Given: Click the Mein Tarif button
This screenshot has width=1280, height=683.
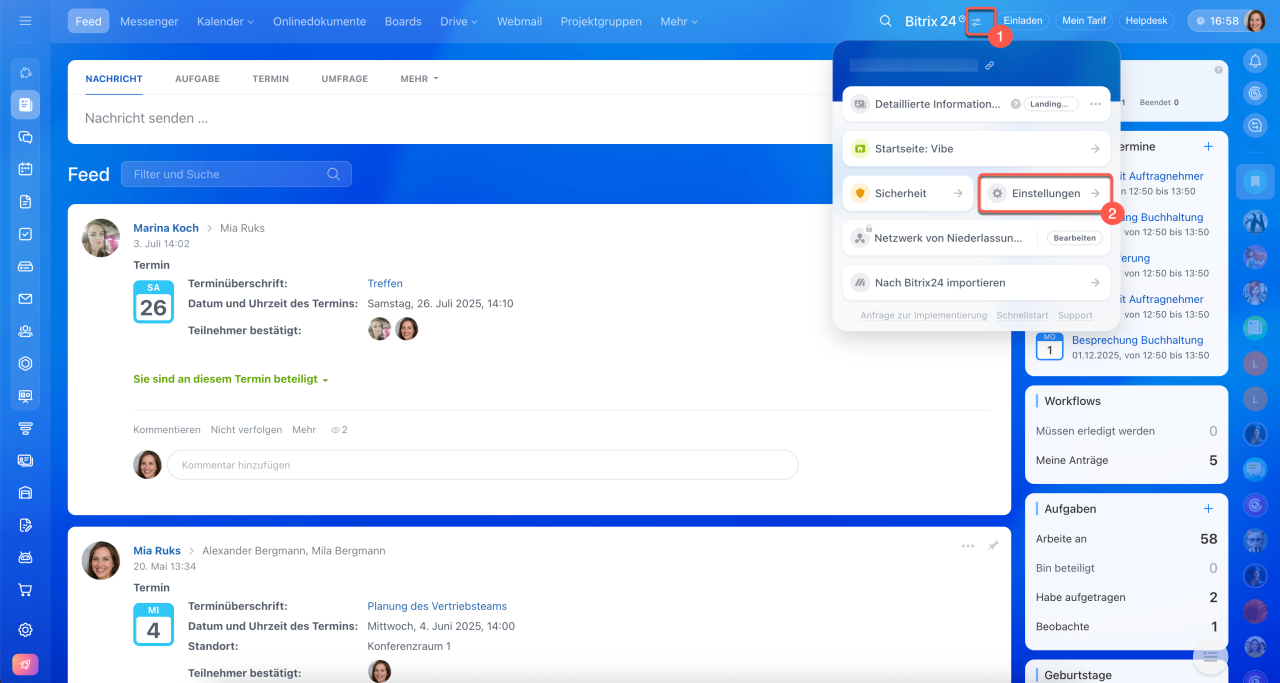Looking at the screenshot, I should (1084, 21).
